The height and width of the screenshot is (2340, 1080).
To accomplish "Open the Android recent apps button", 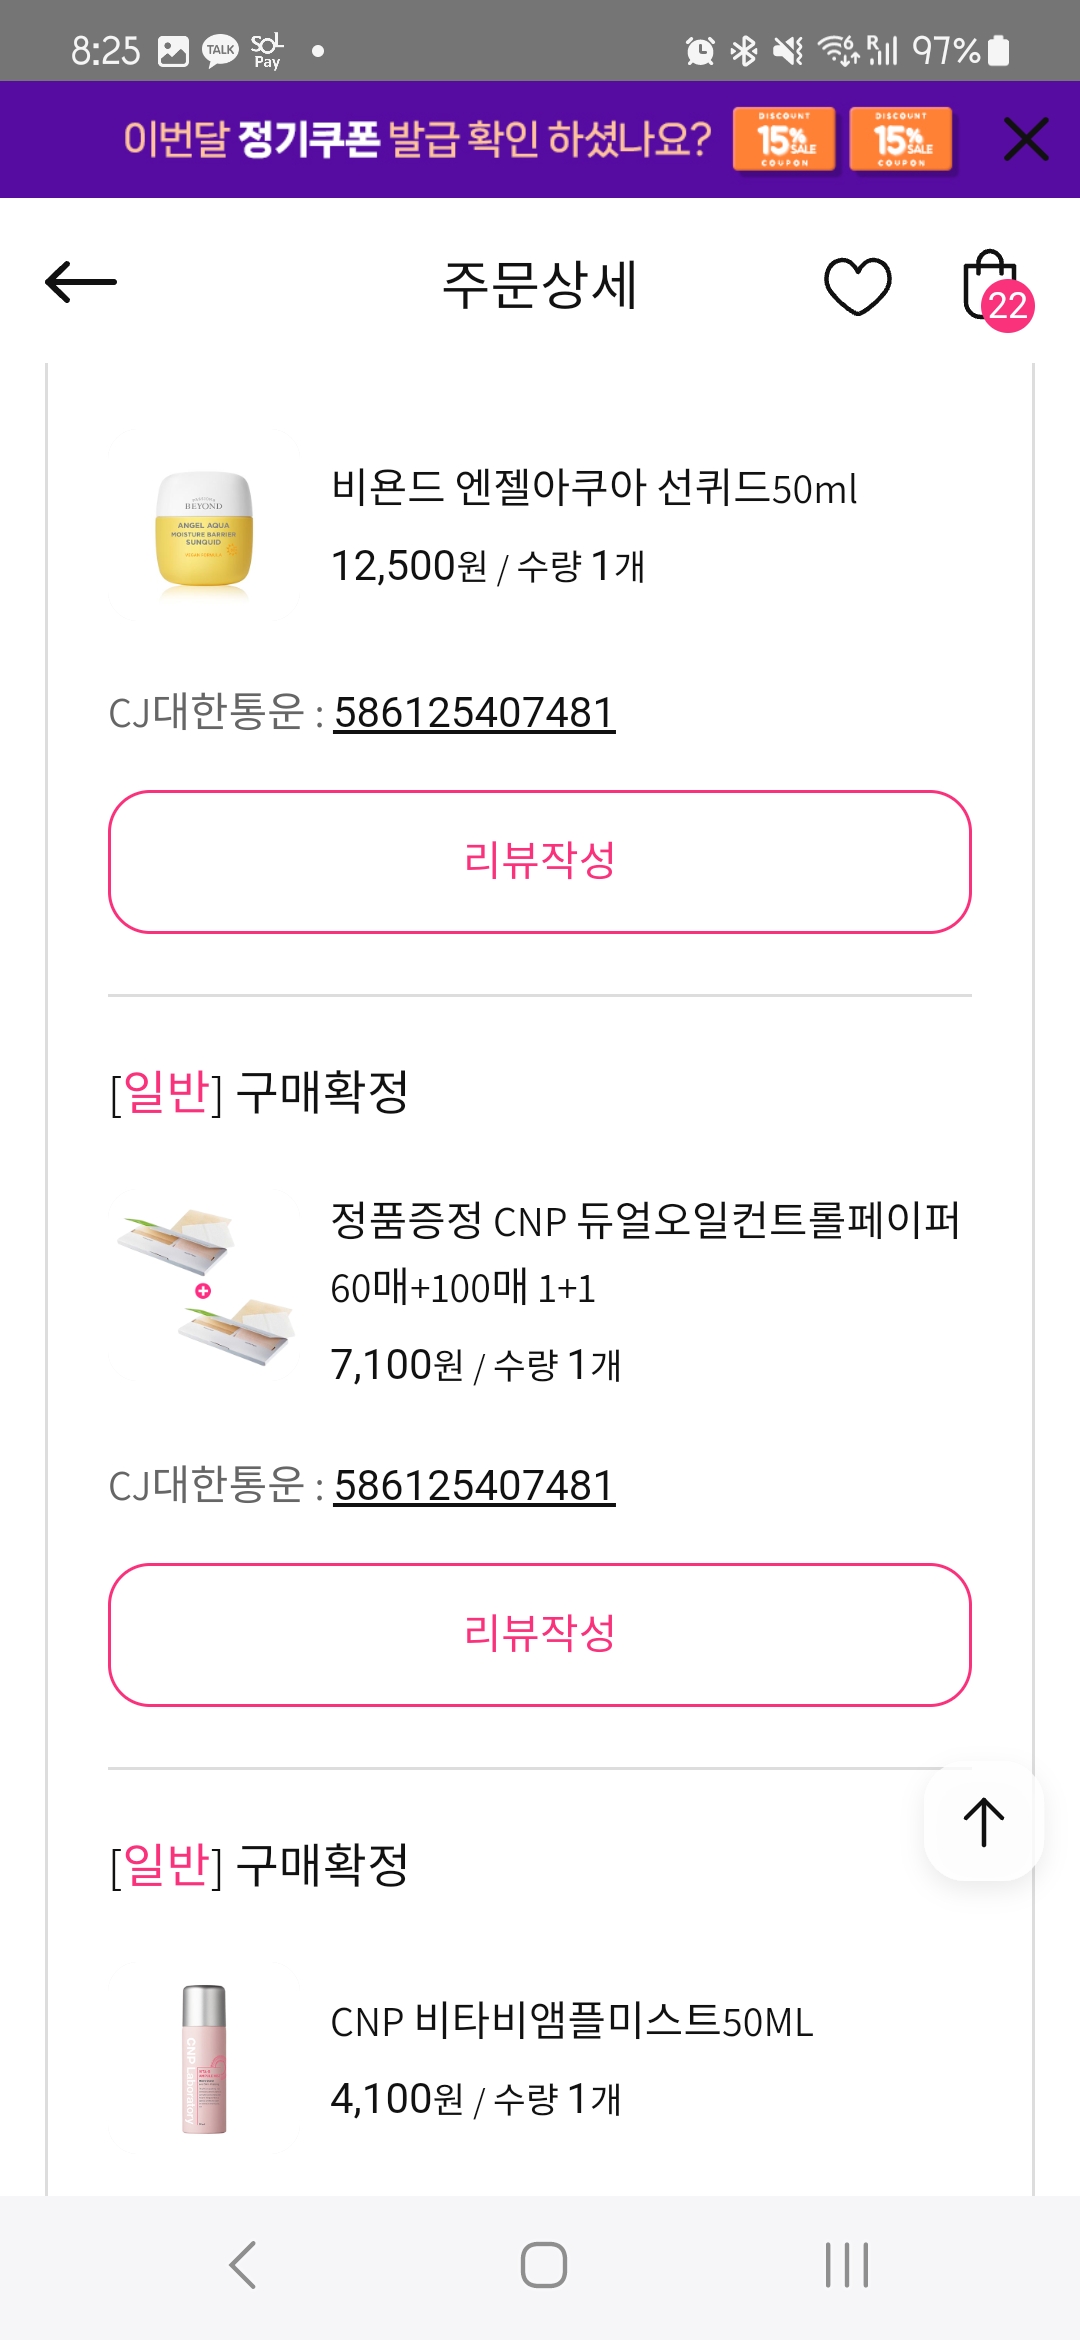I will tap(846, 2265).
